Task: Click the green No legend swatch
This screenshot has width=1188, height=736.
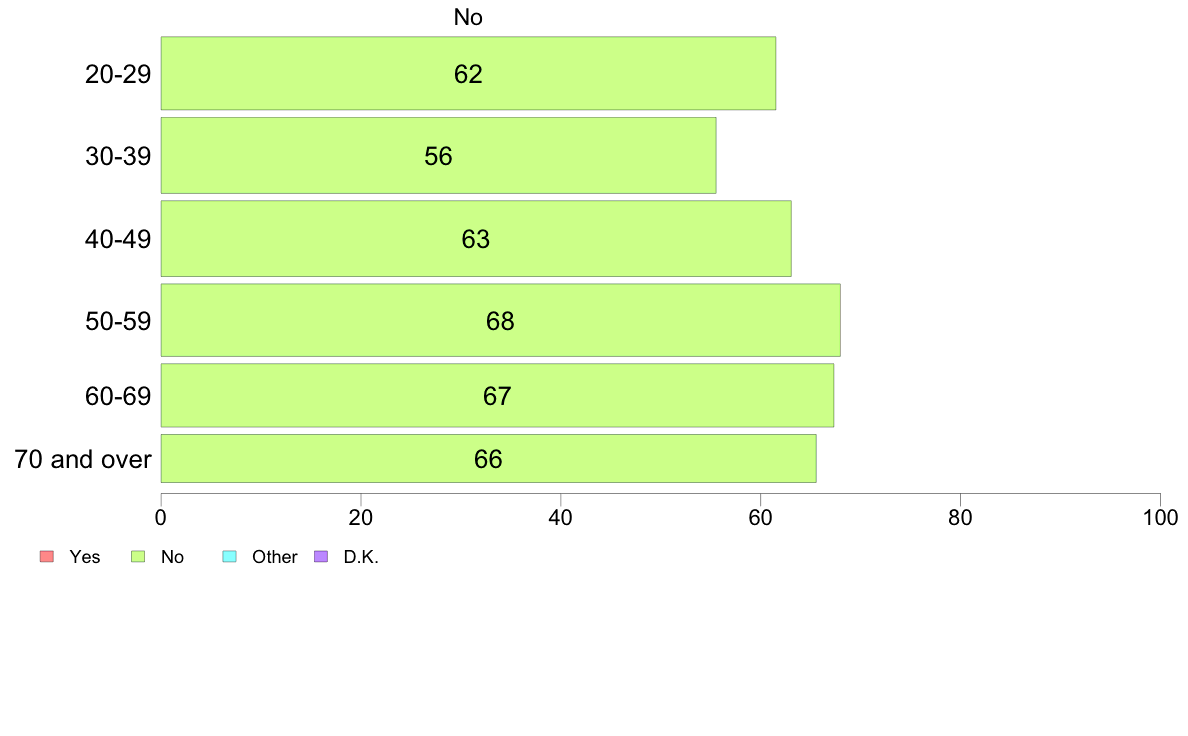Action: [138, 556]
